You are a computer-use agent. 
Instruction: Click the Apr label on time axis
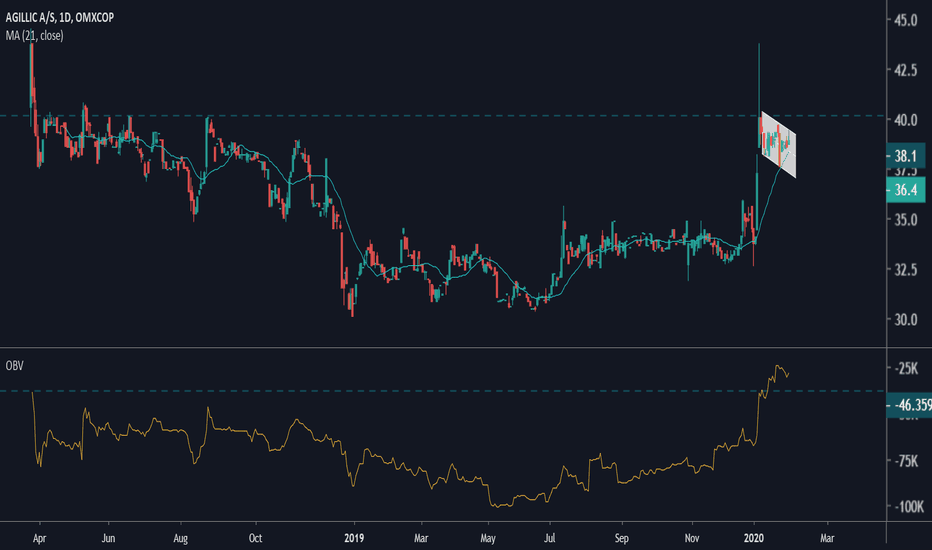click(x=39, y=538)
